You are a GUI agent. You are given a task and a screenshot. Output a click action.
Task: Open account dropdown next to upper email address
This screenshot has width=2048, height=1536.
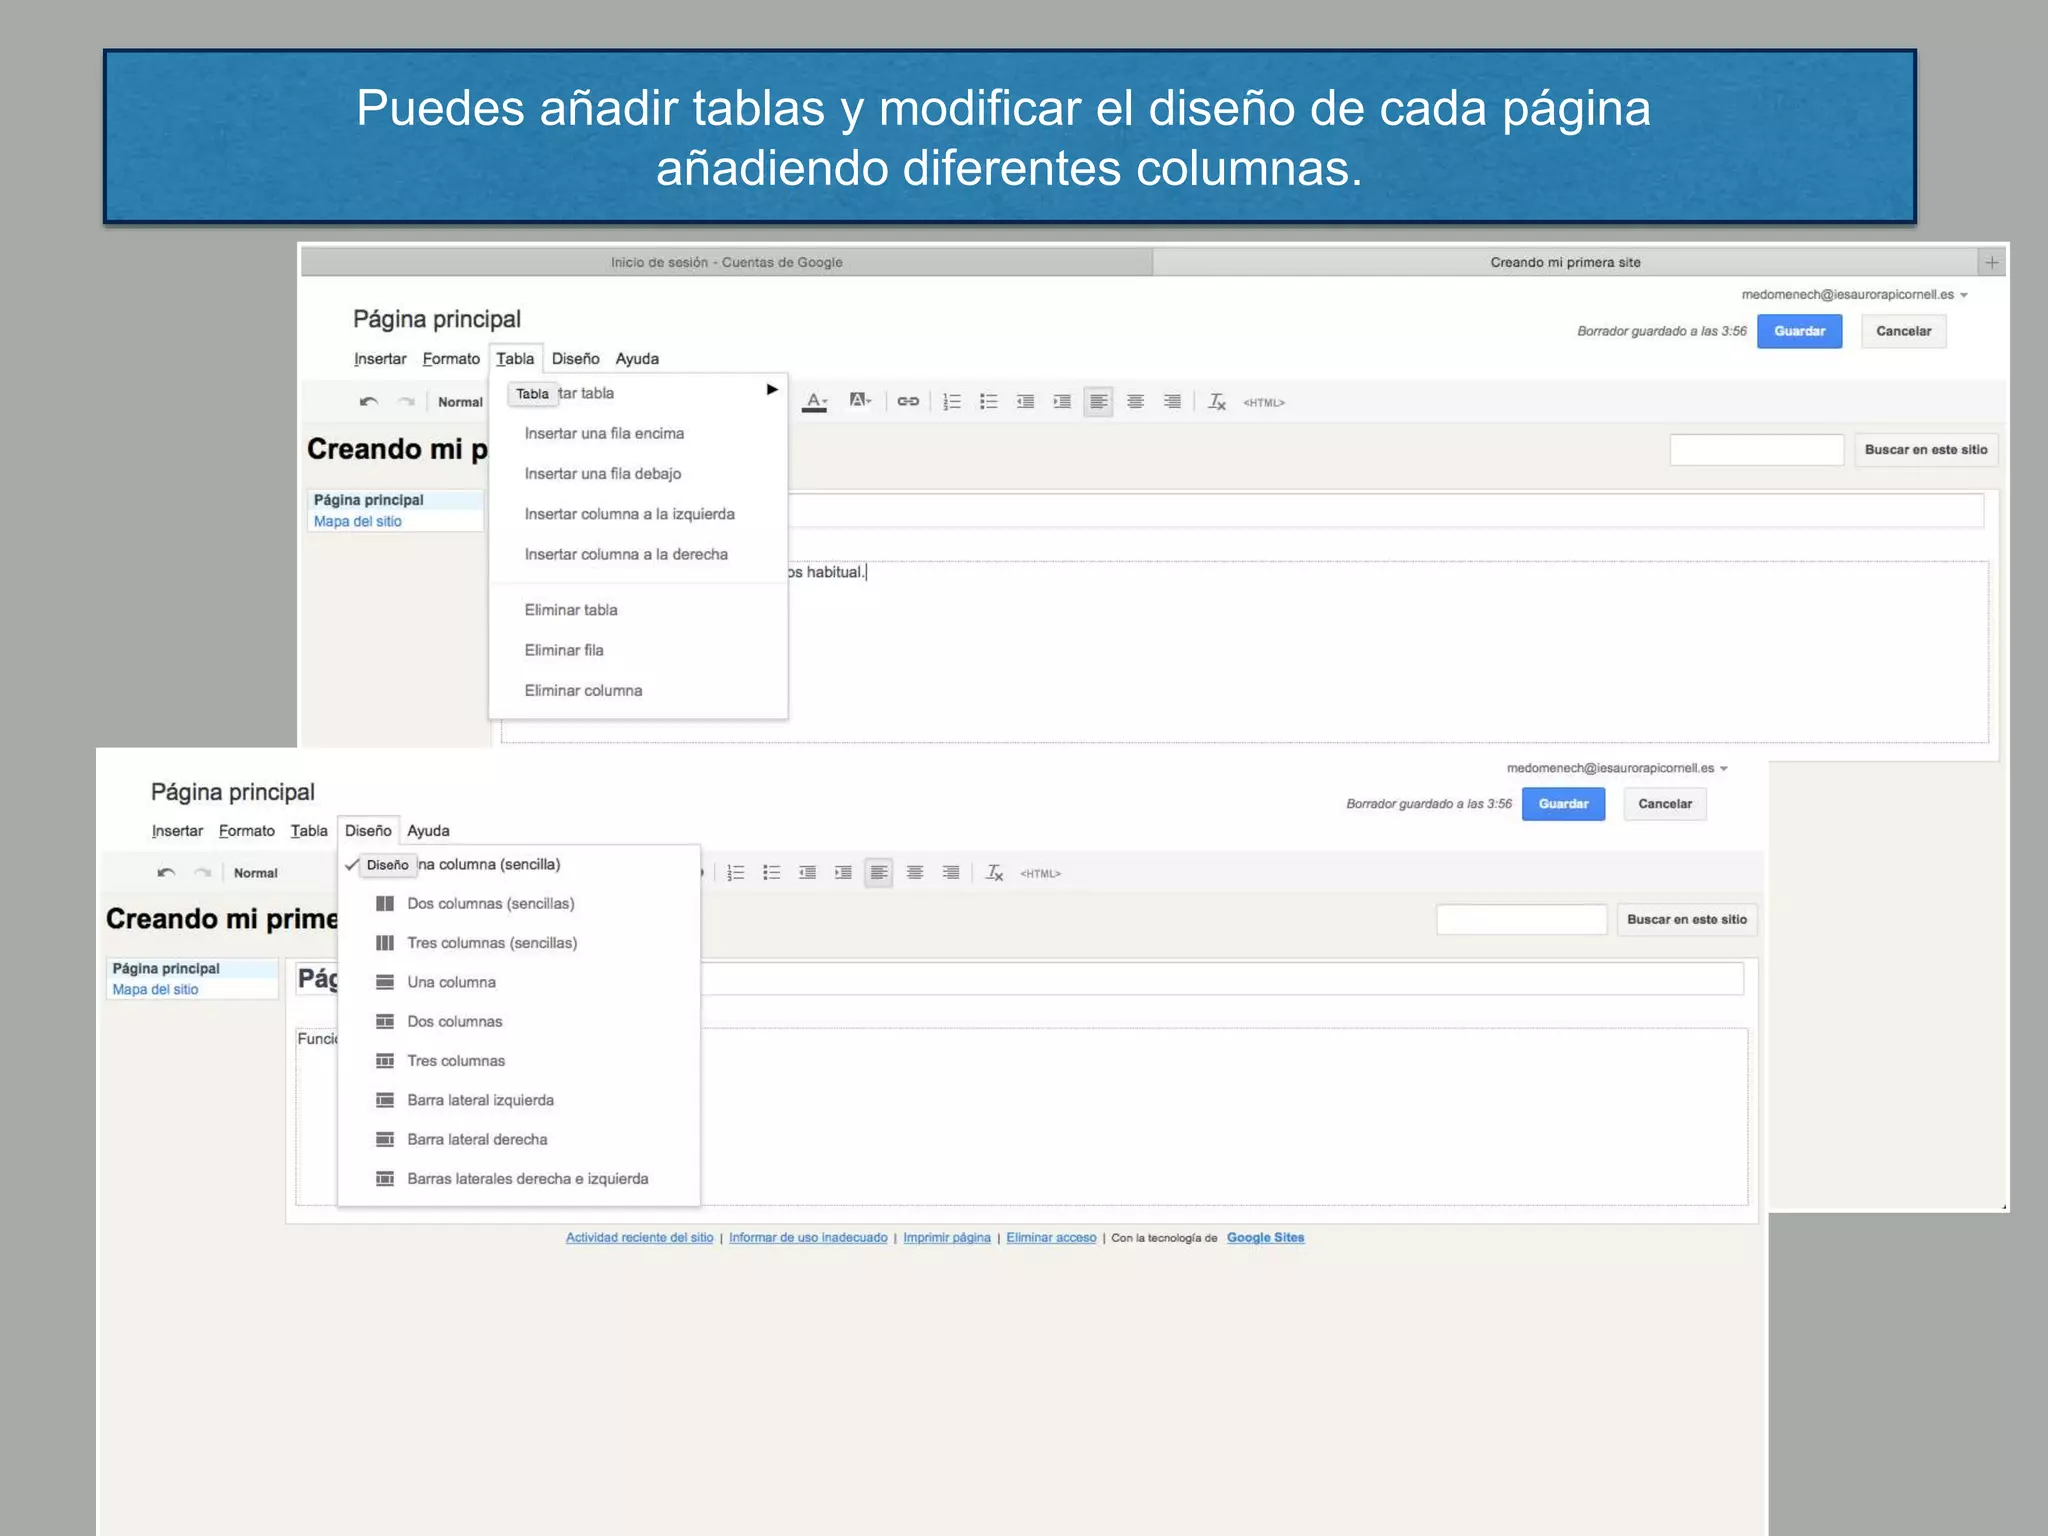point(1964,295)
